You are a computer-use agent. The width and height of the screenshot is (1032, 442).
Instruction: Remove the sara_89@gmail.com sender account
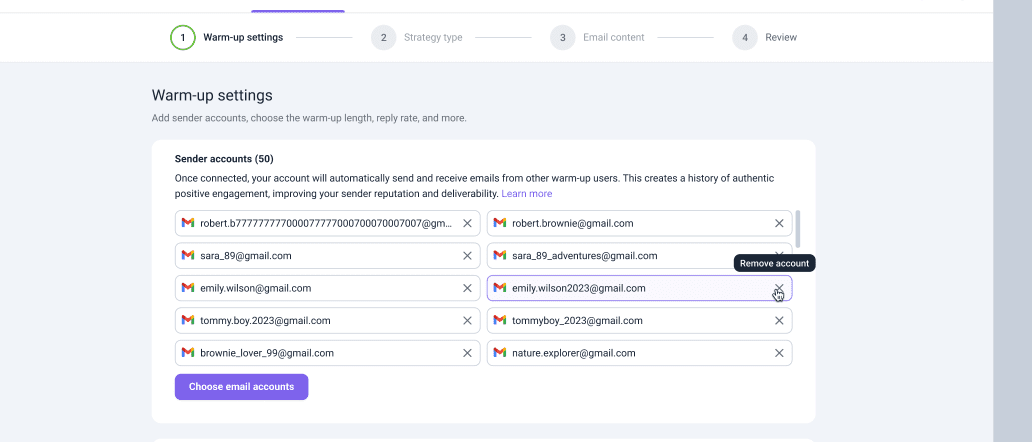click(467, 256)
